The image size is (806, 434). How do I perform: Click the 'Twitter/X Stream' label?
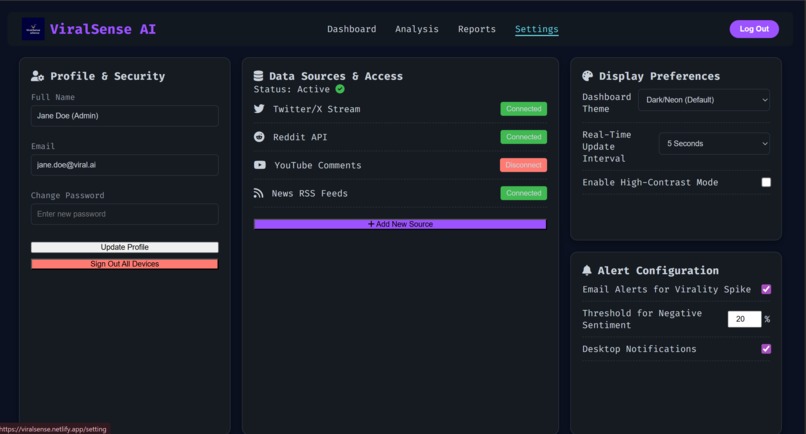coord(317,109)
